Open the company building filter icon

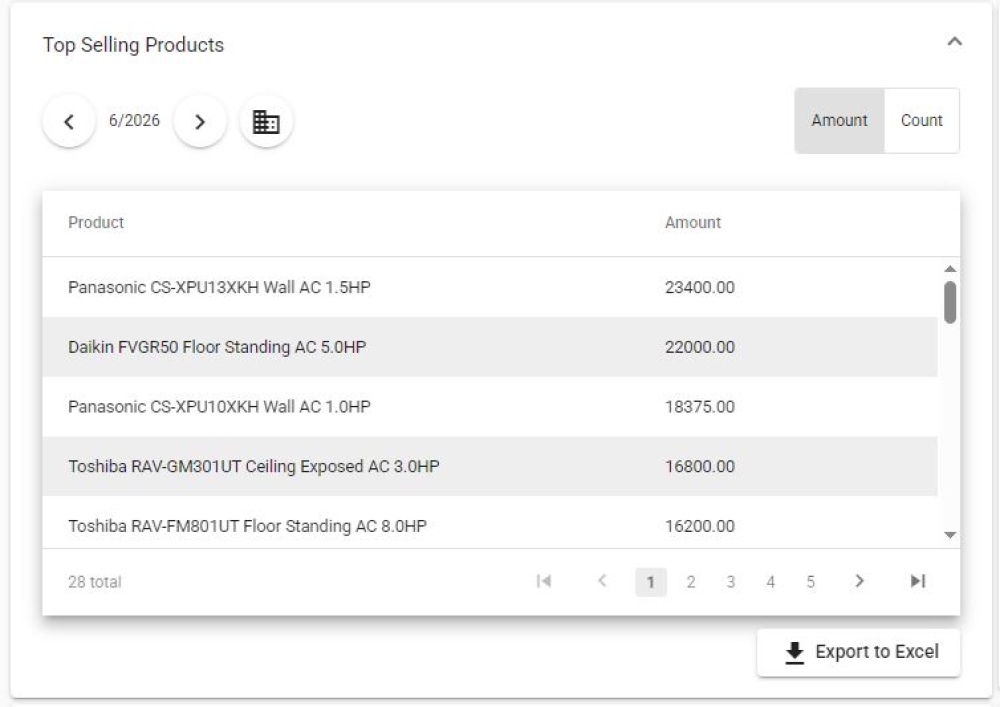click(266, 121)
